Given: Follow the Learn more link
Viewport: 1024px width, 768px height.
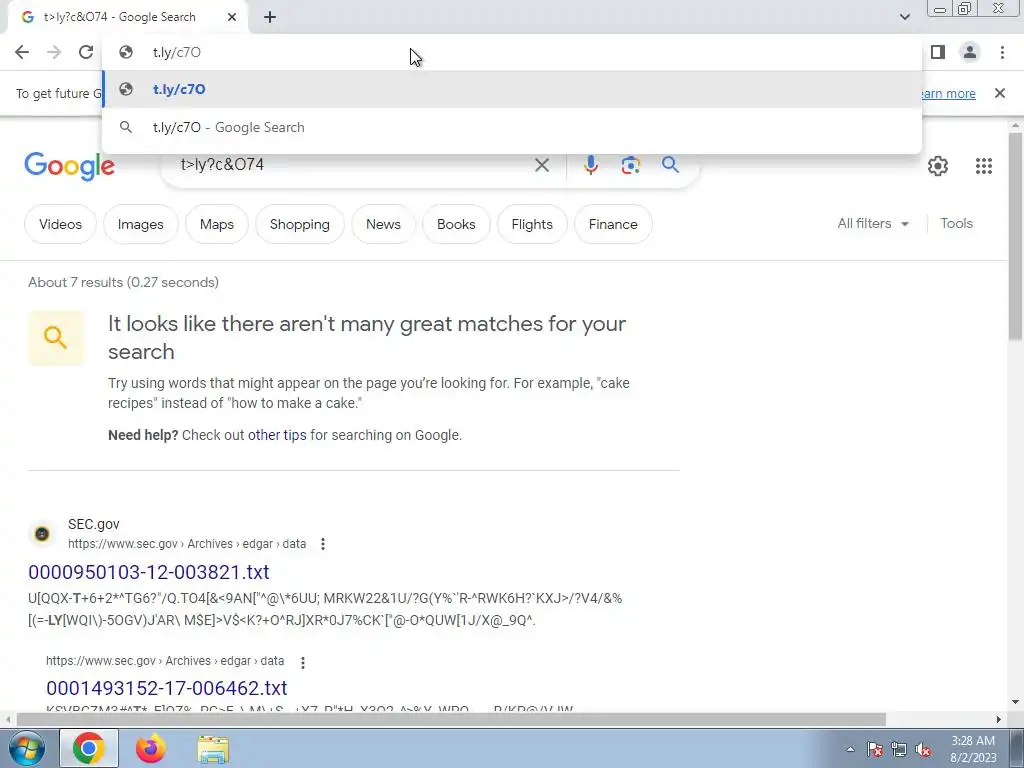Looking at the screenshot, I should 947,93.
